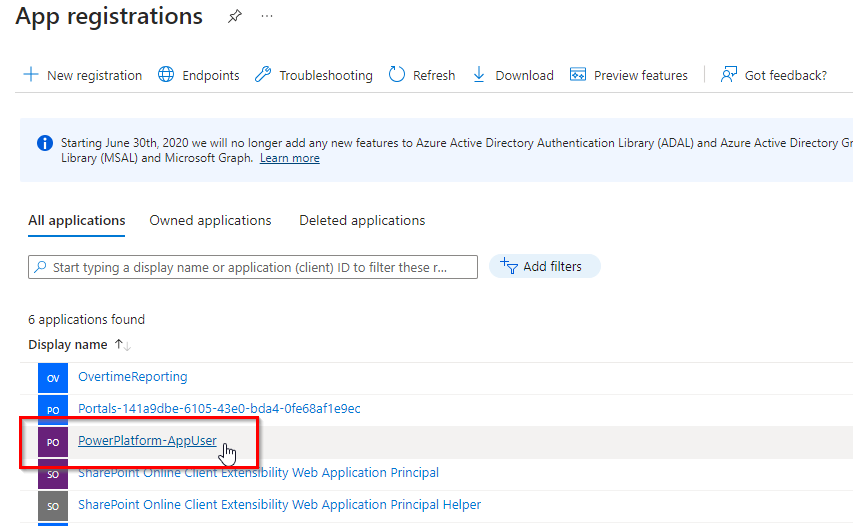
Task: Click Endpoints toolbar label
Action: click(x=211, y=75)
